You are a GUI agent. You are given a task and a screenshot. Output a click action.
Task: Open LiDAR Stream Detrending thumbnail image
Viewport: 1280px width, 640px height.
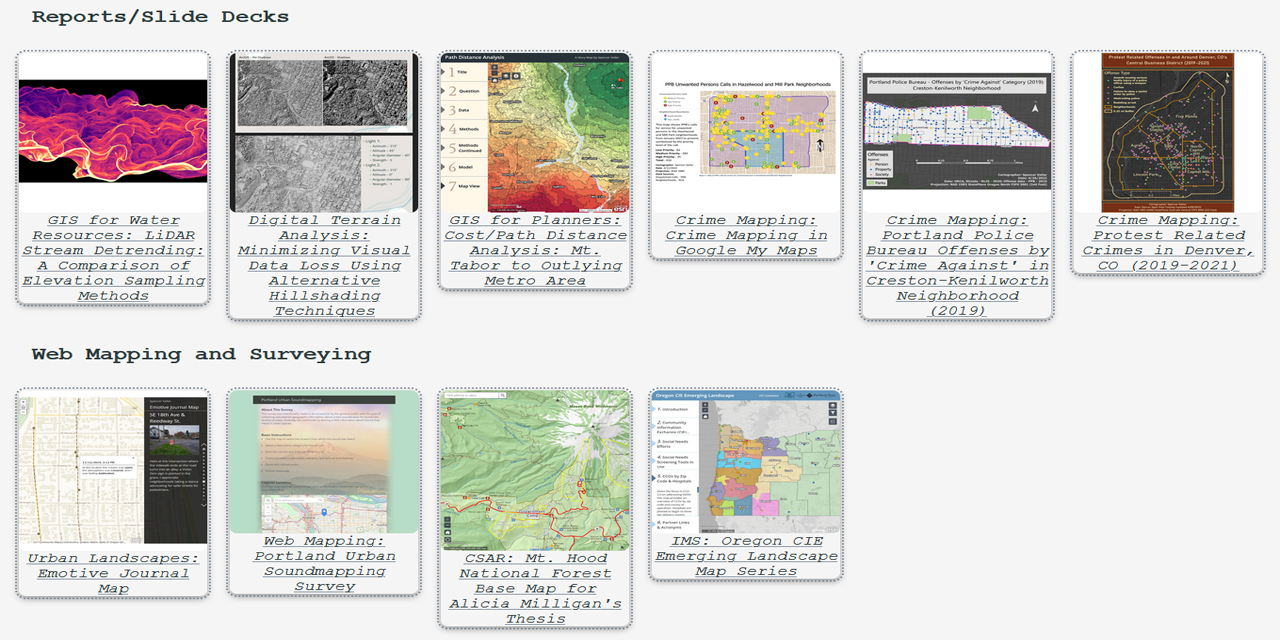click(x=113, y=132)
